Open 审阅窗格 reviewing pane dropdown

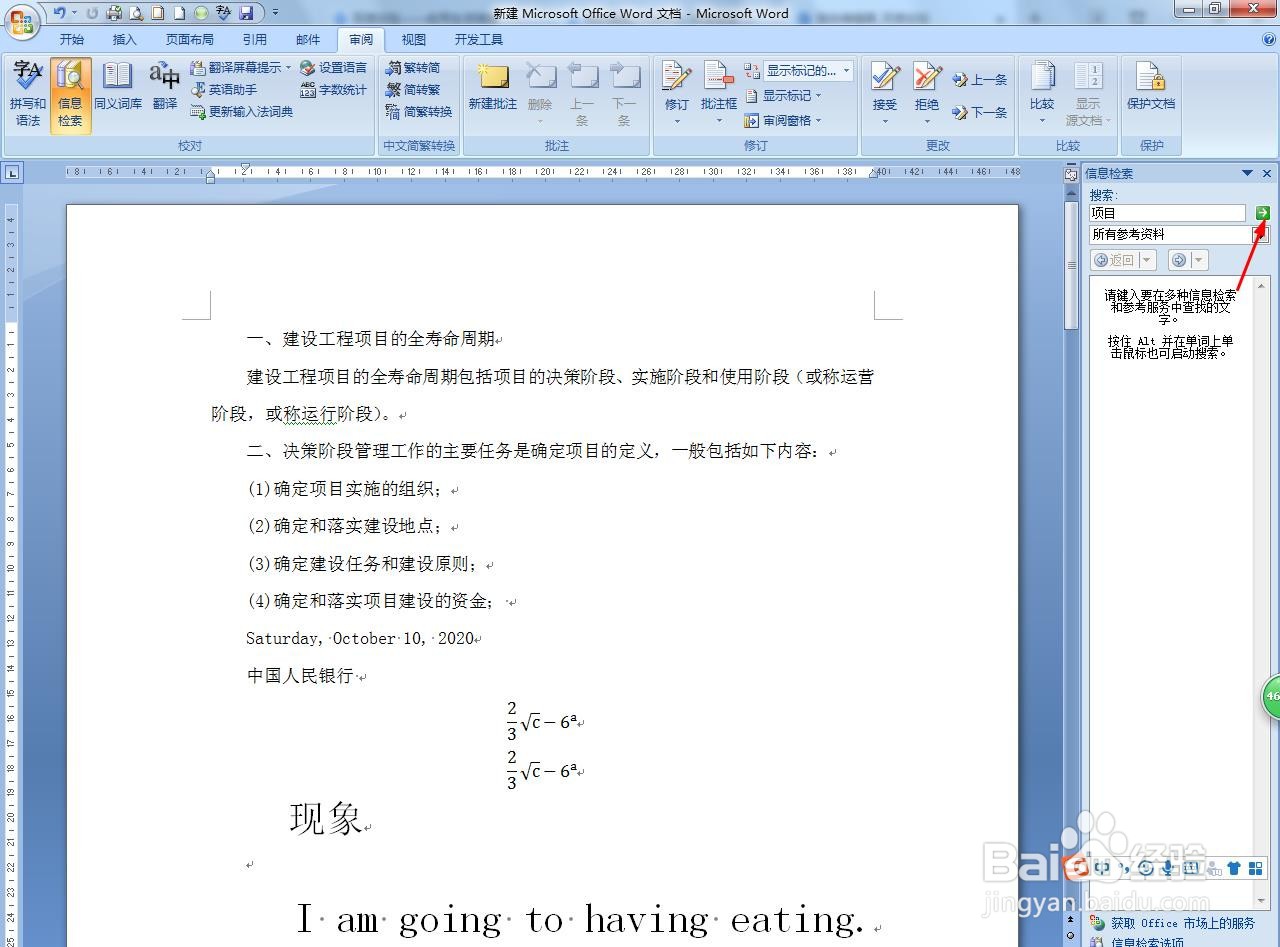[x=784, y=121]
